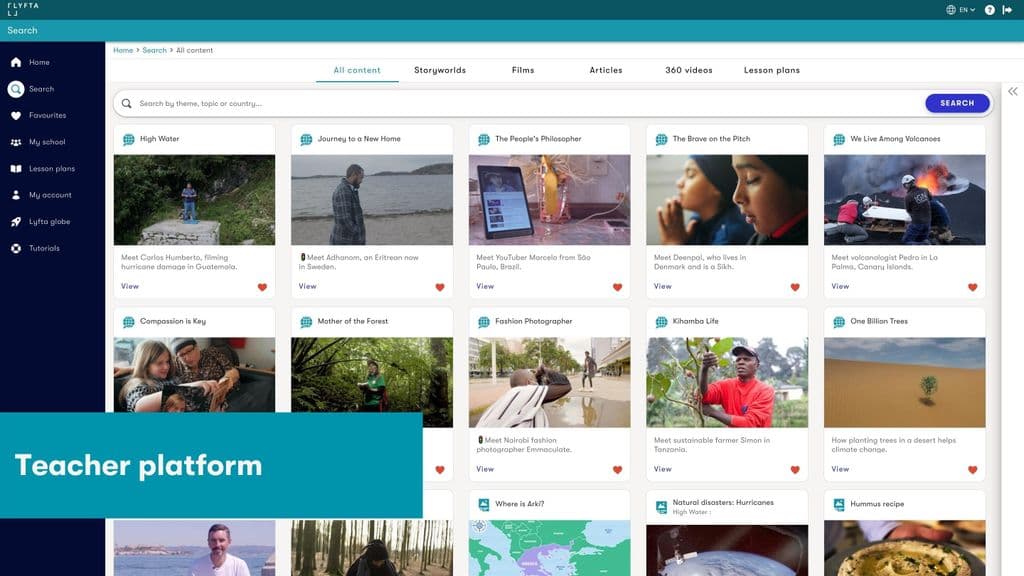This screenshot has height=576, width=1024.
Task: Click storyworld icon beside Journey to a New Home
Action: pyautogui.click(x=306, y=139)
